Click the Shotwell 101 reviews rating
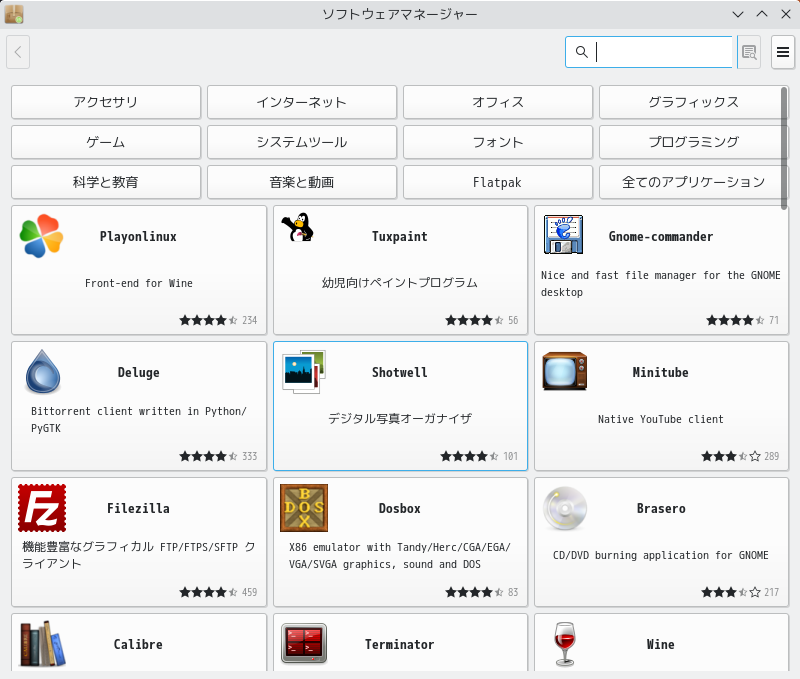Viewport: 800px width, 679px height. [x=479, y=457]
